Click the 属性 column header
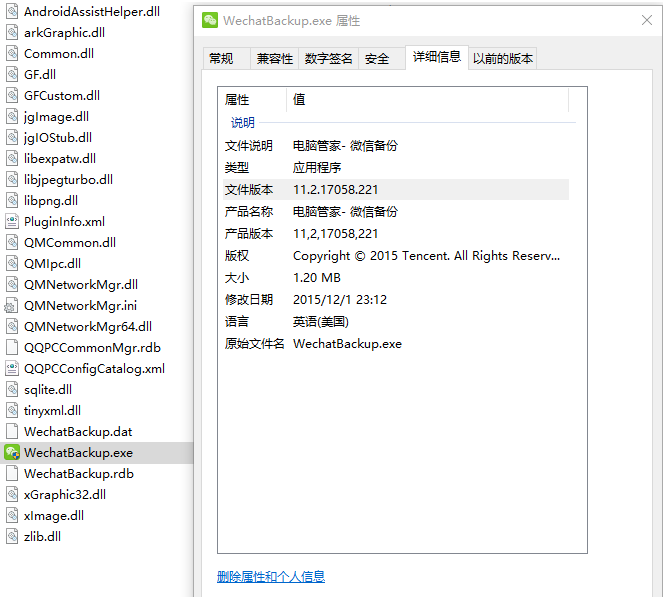The width and height of the screenshot is (667, 597). [x=252, y=100]
